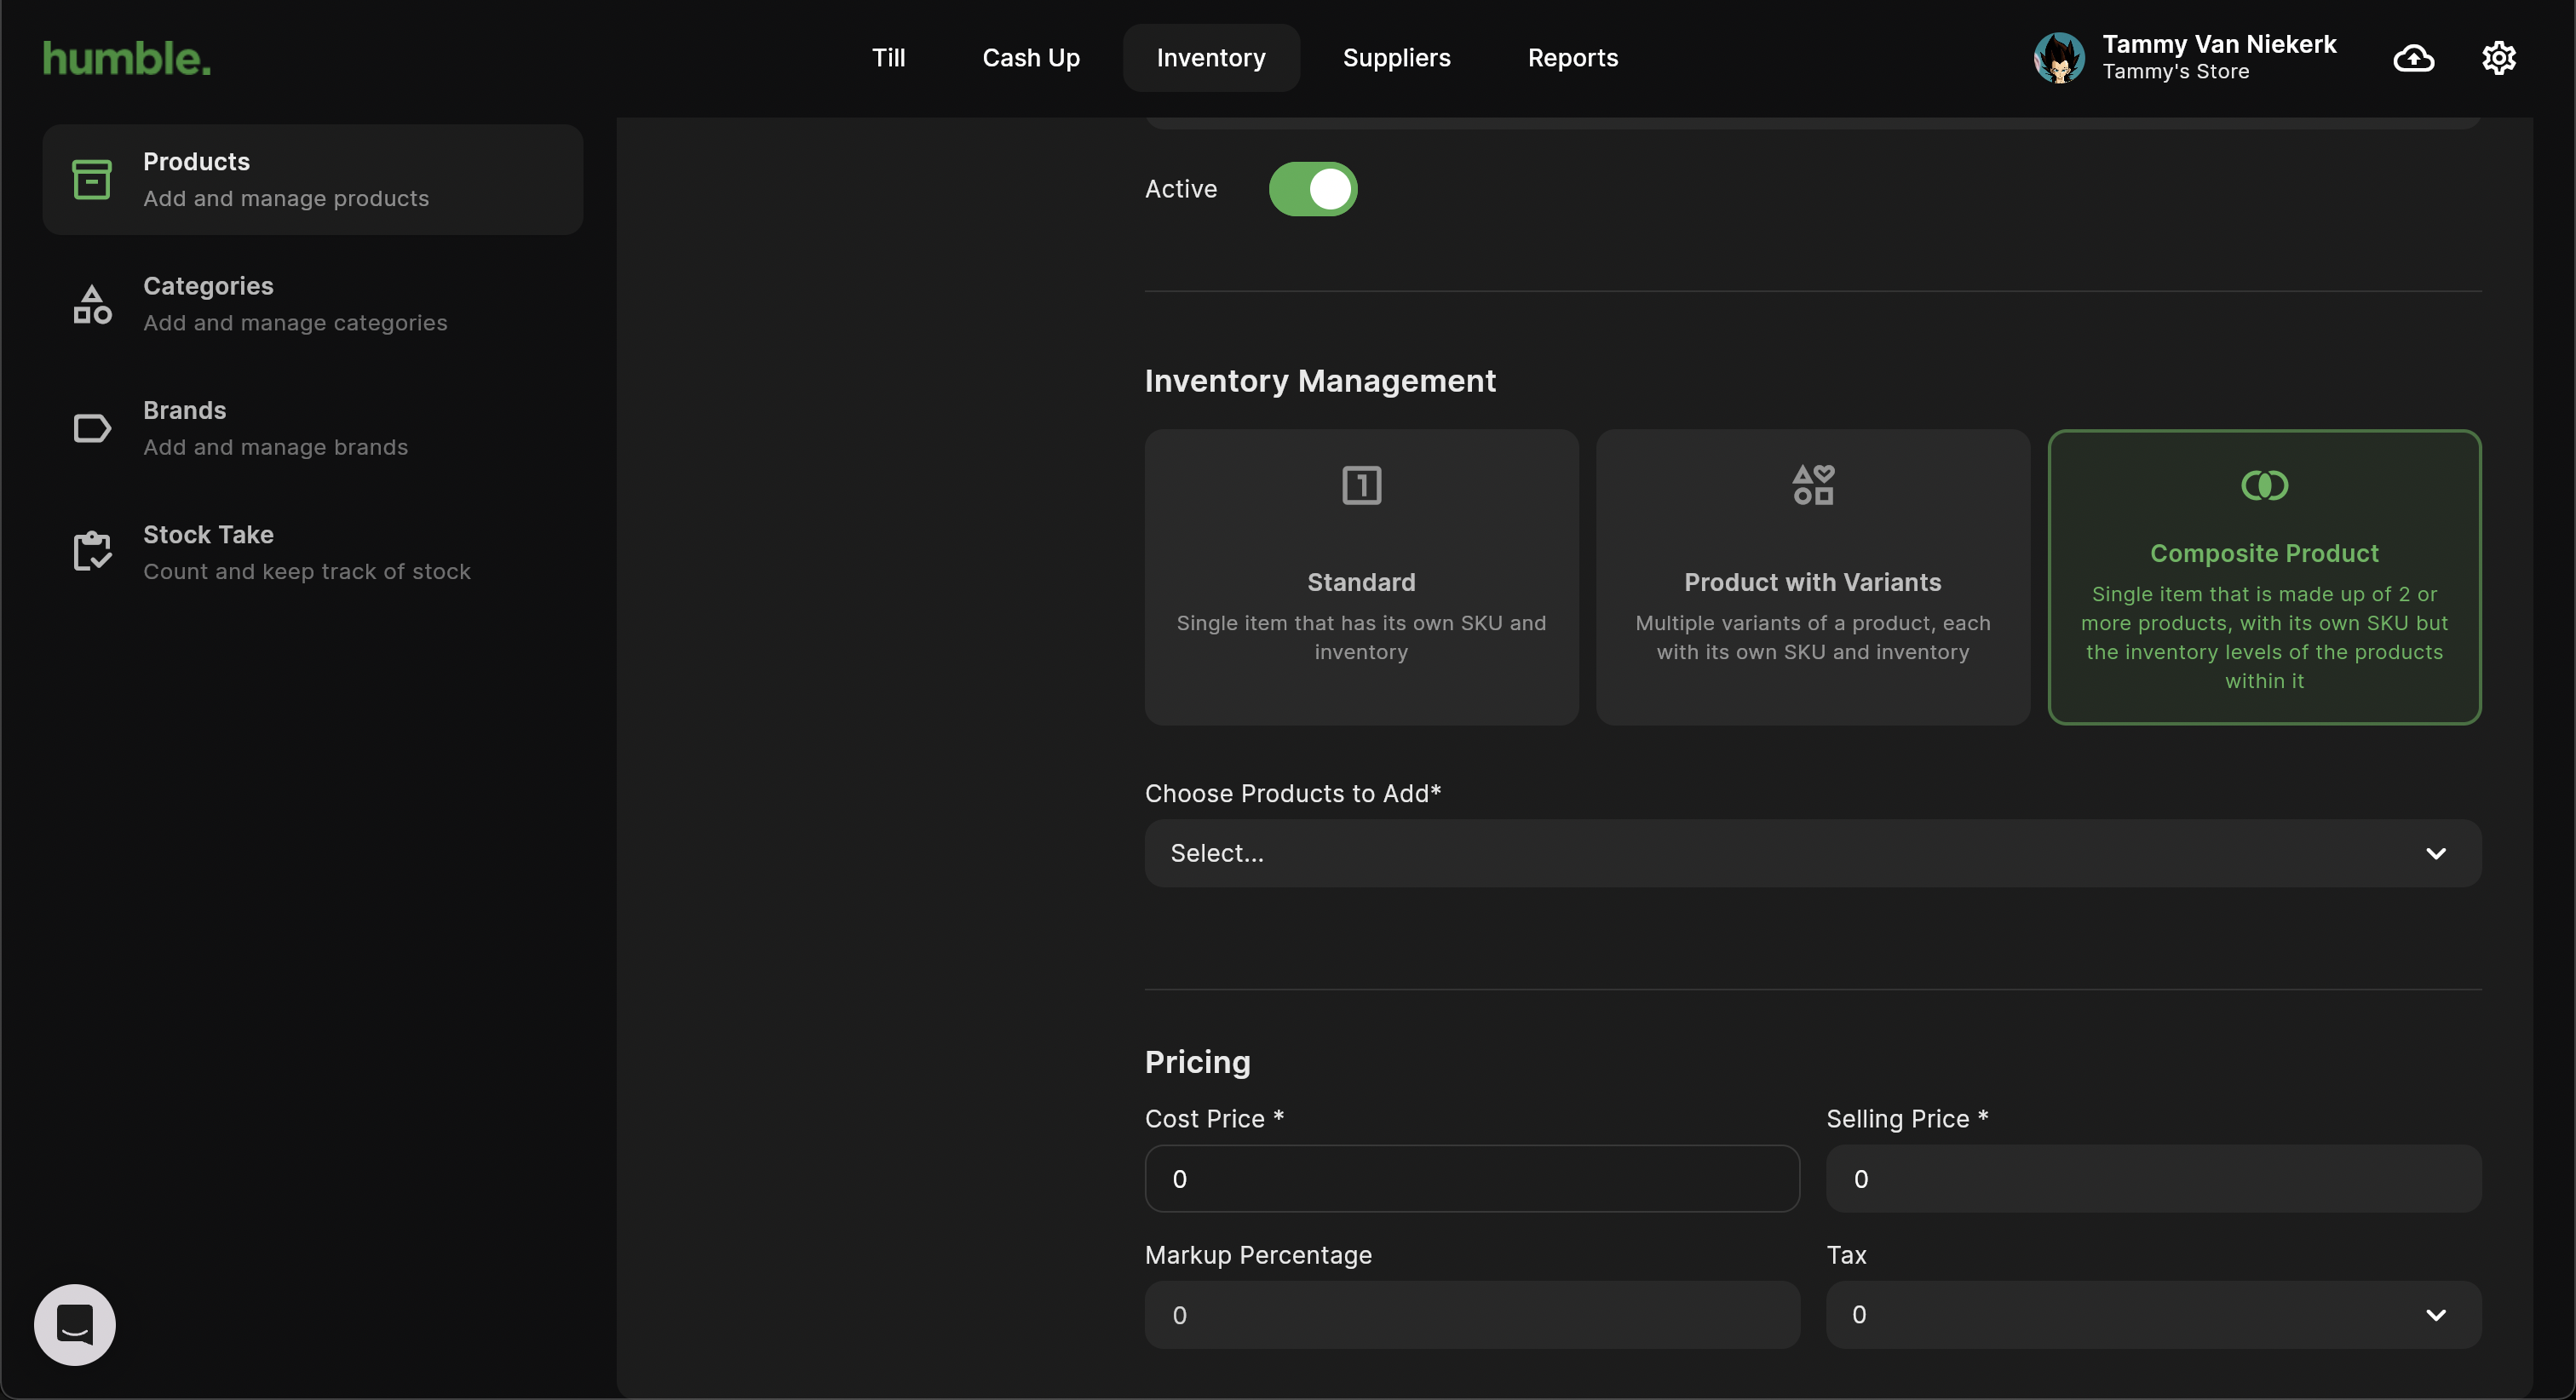Click the 'Choose Products to Add*' label
The height and width of the screenshot is (1400, 2576).
[x=1293, y=794]
